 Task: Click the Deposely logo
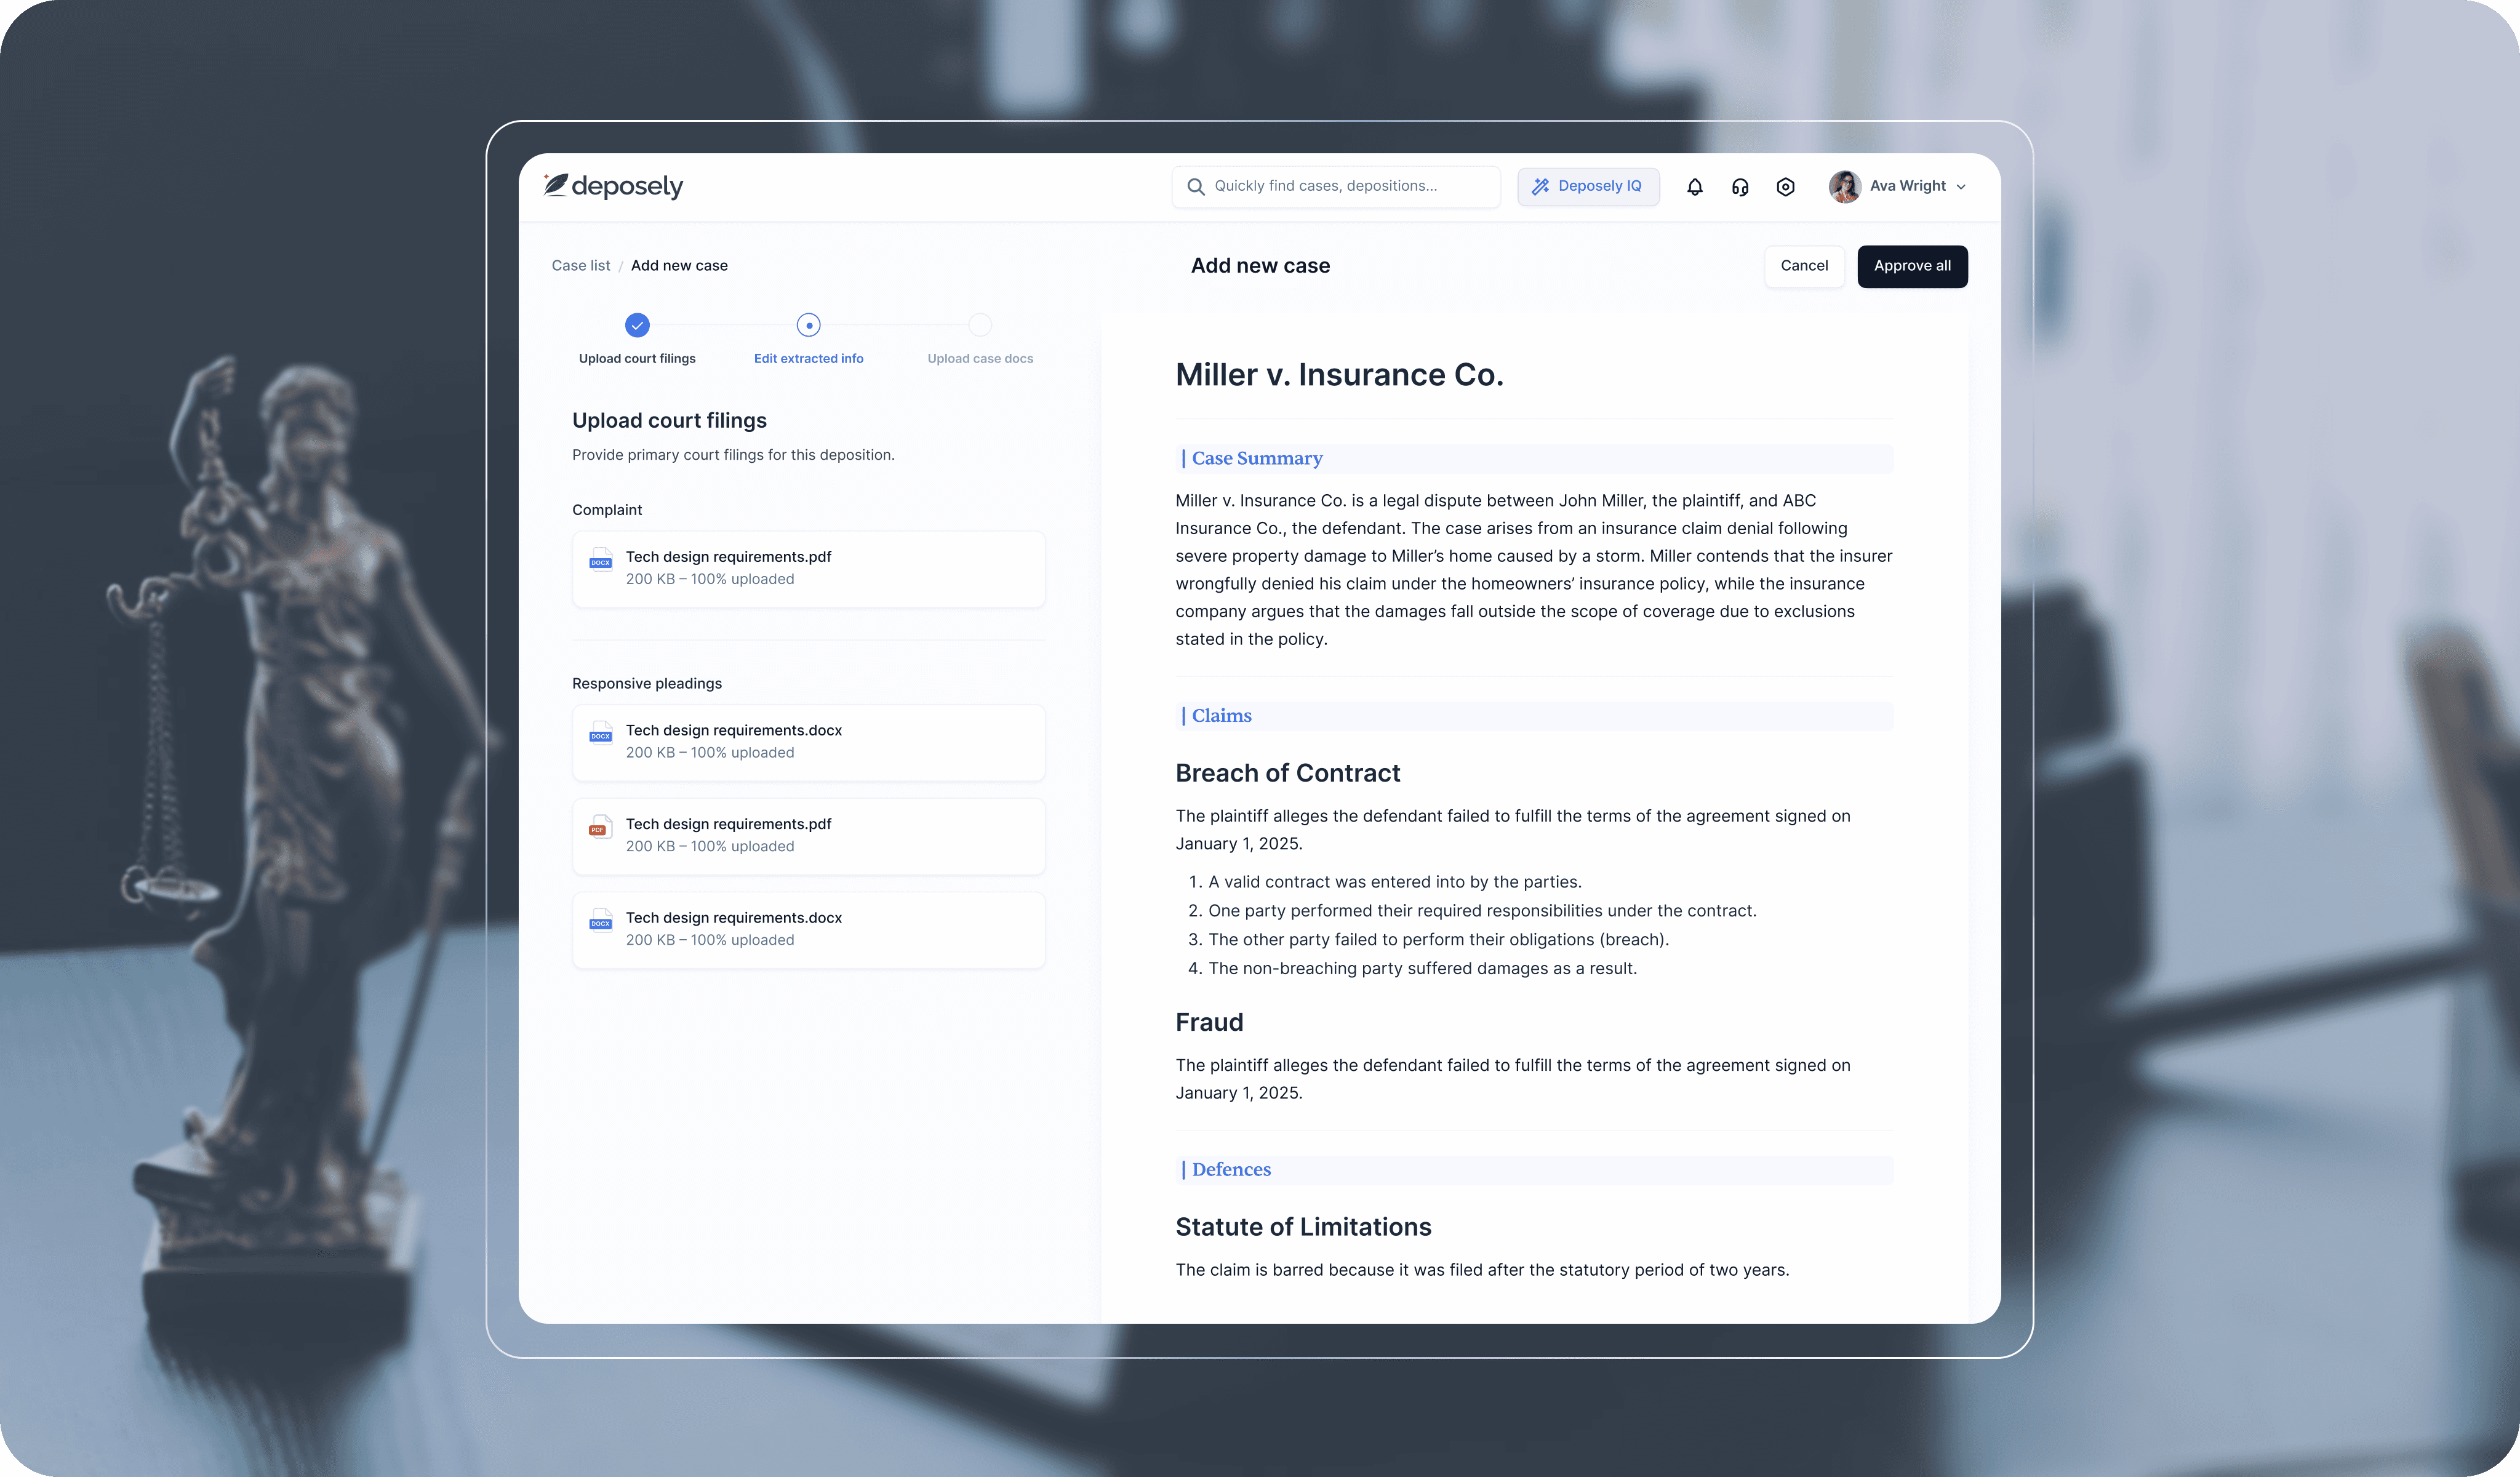[x=613, y=186]
